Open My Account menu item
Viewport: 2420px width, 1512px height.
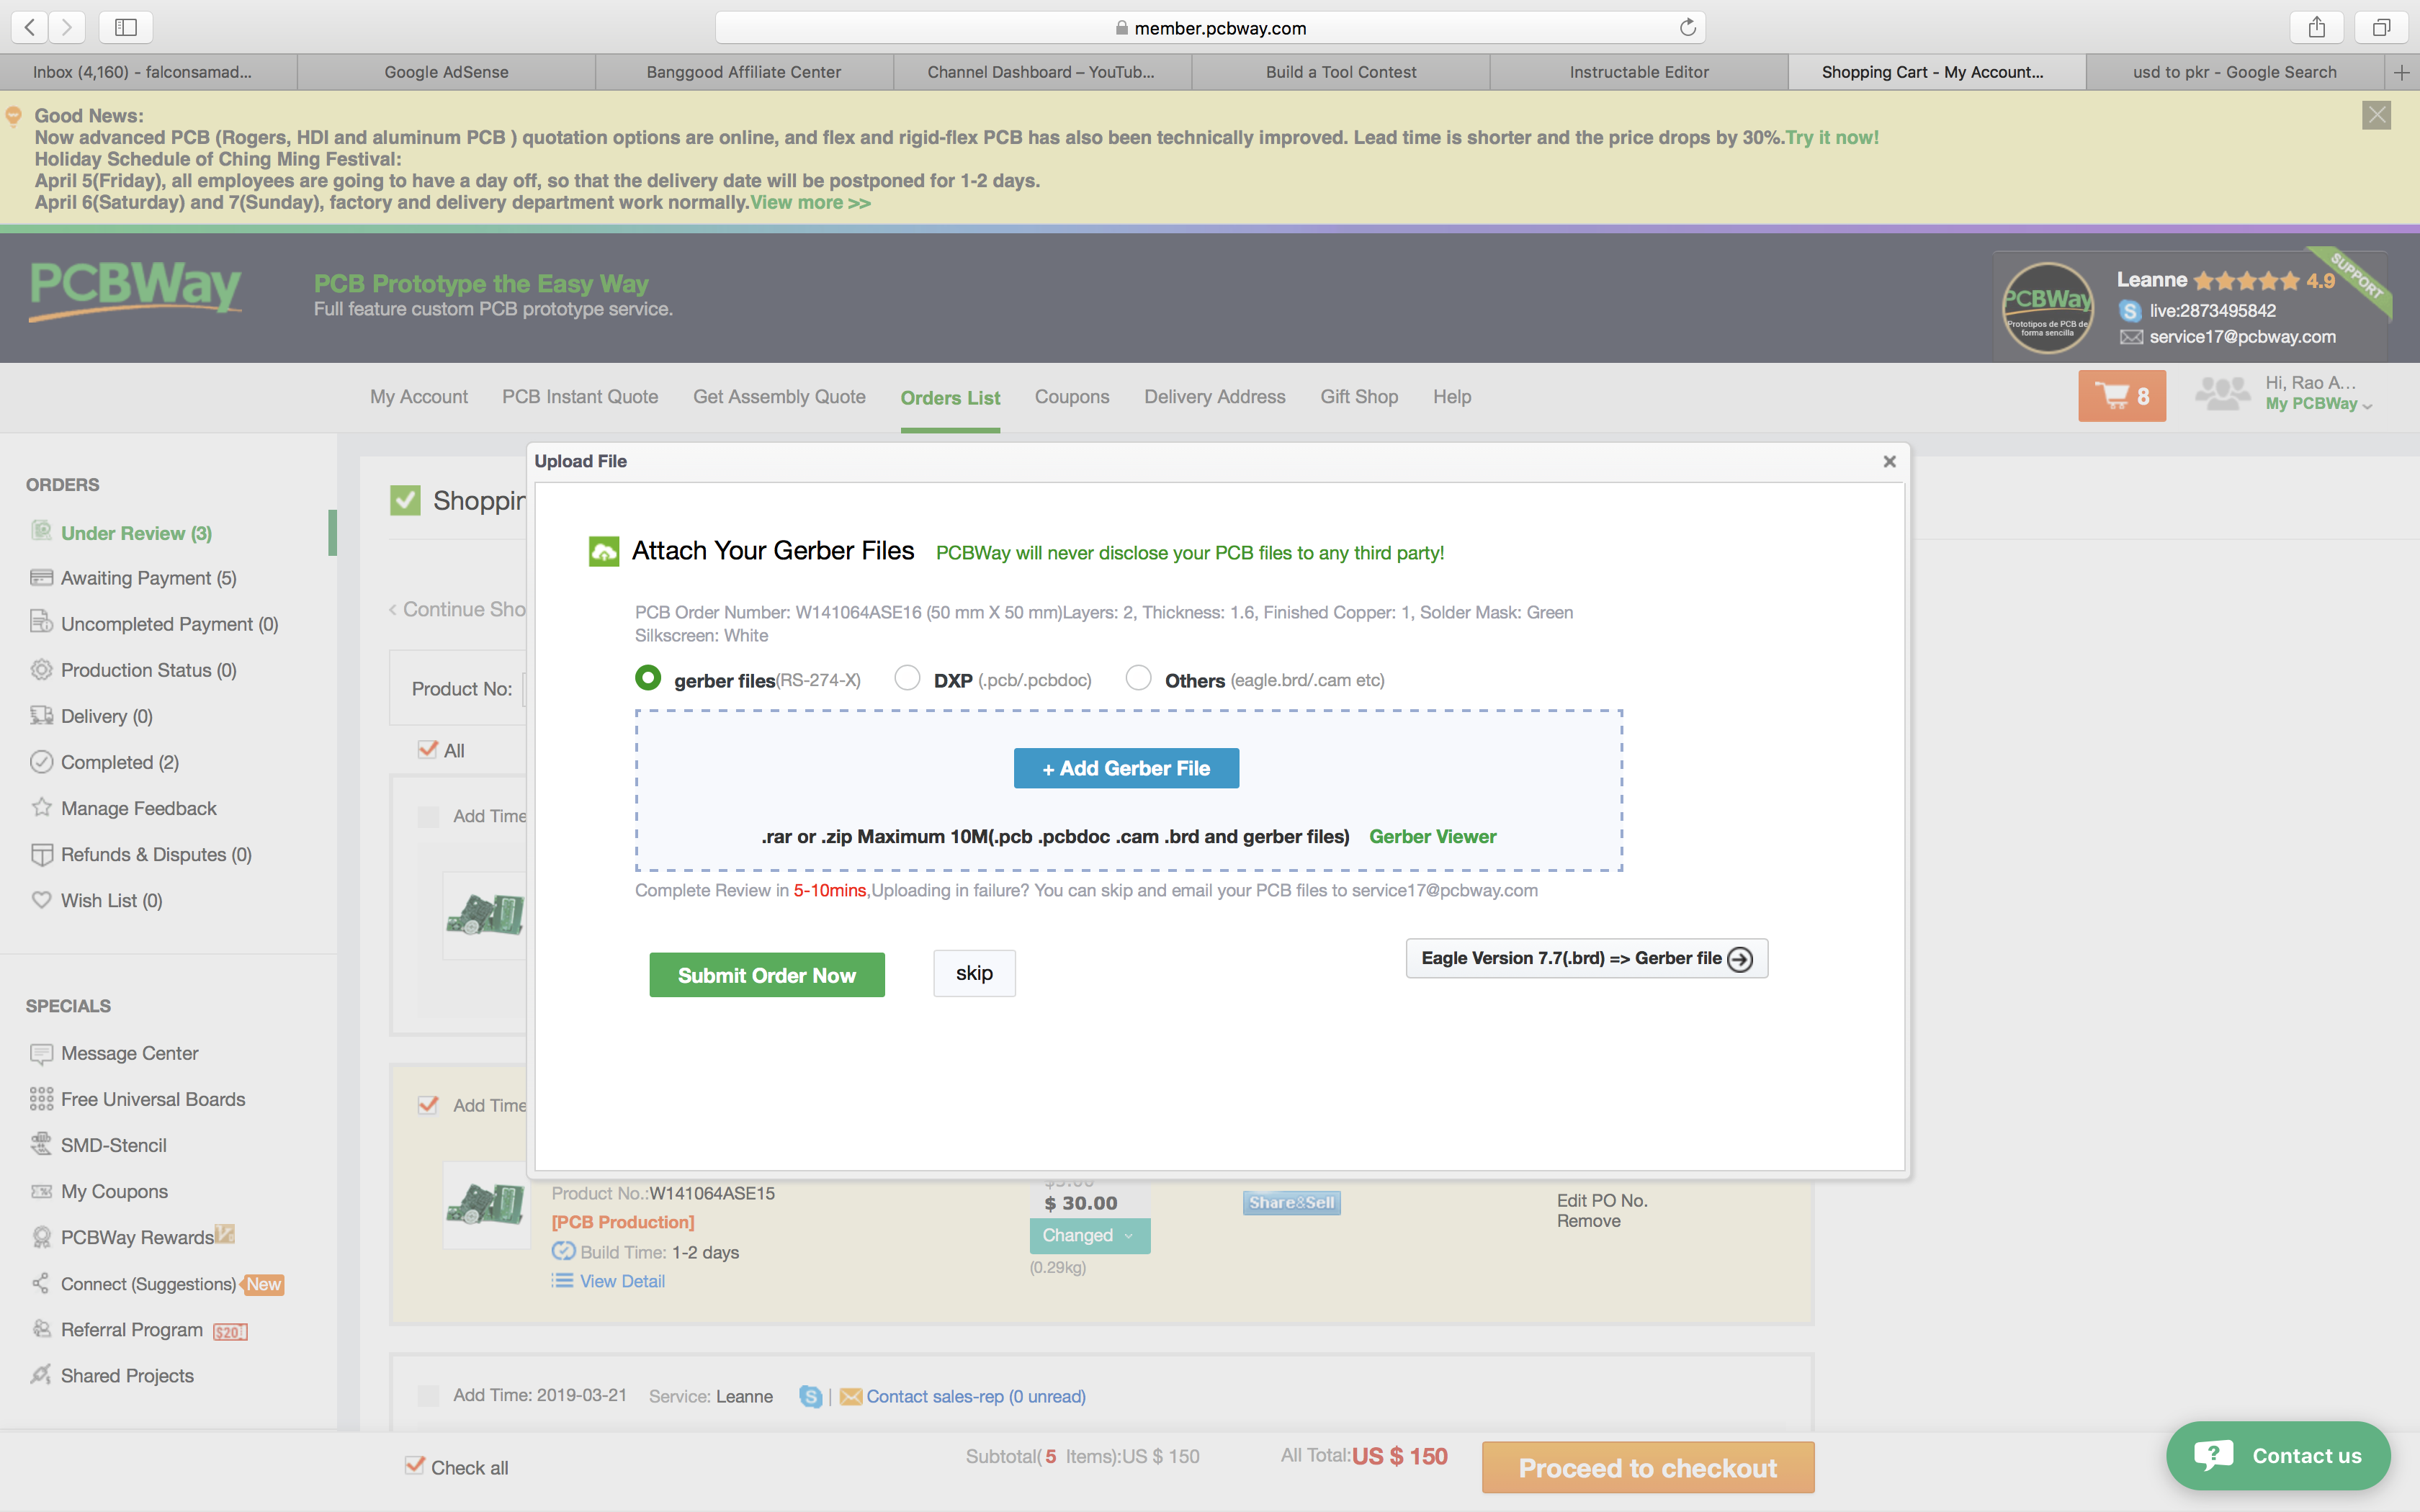click(419, 397)
